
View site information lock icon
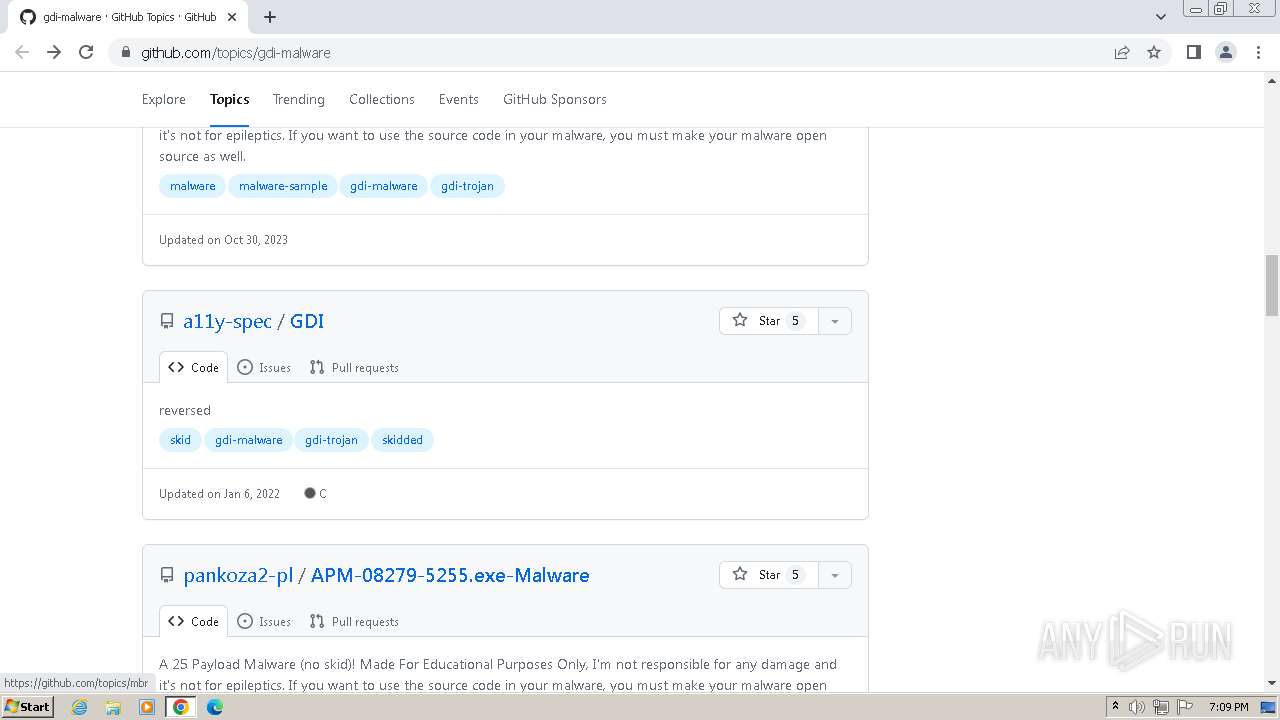pyautogui.click(x=126, y=52)
